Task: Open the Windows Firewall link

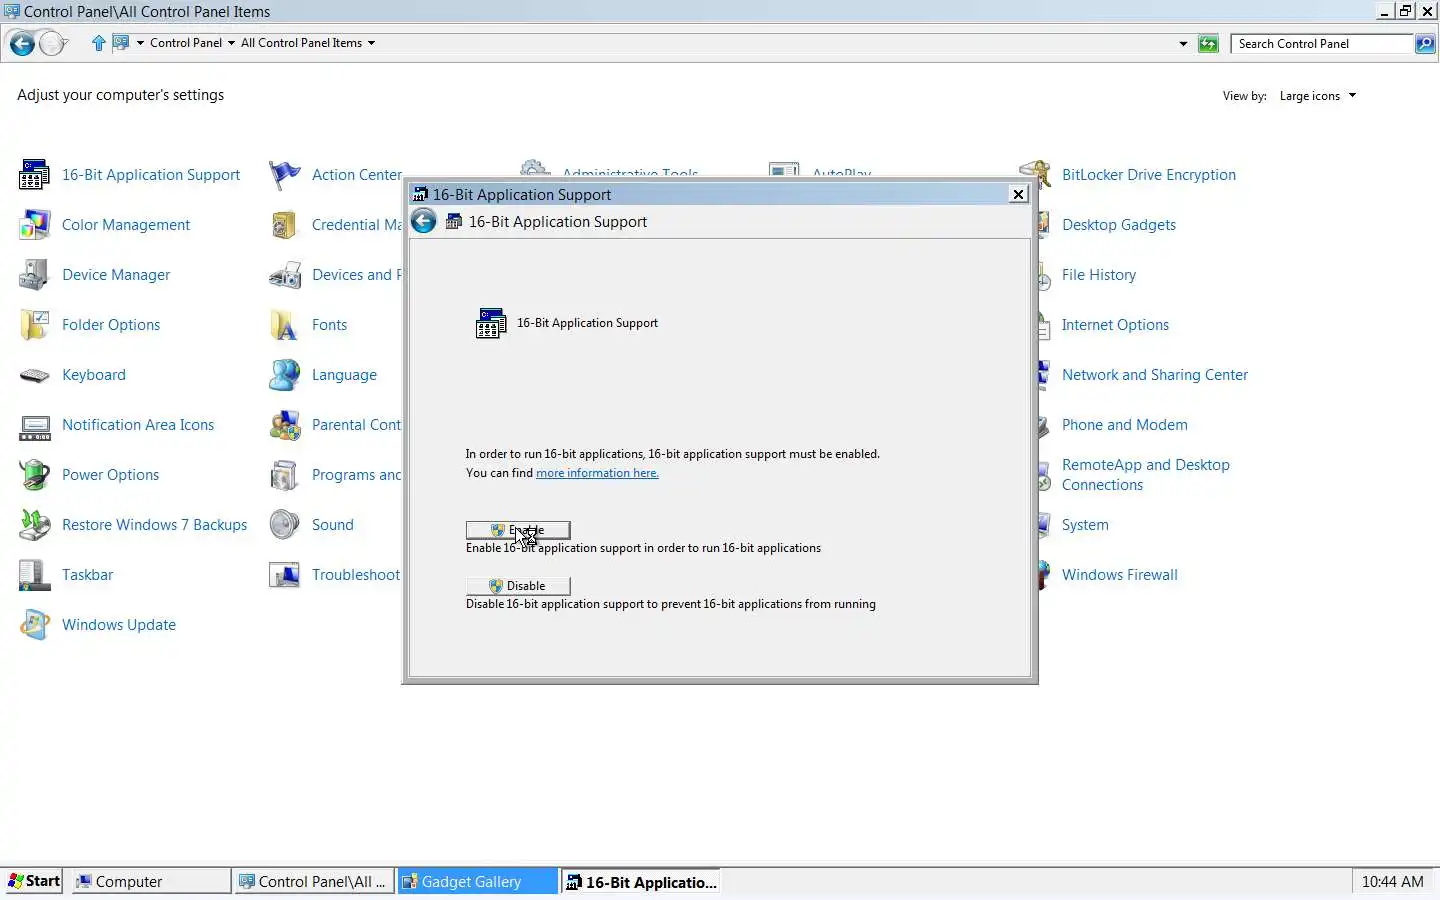Action: pyautogui.click(x=1119, y=575)
